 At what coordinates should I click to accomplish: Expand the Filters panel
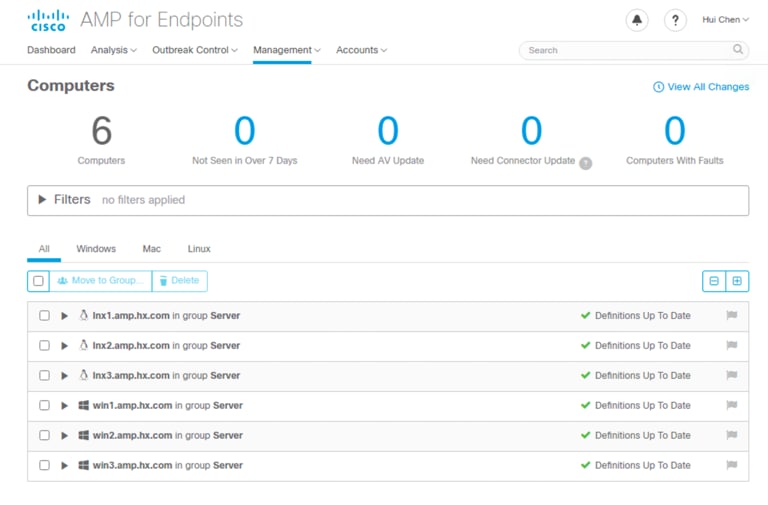42,199
